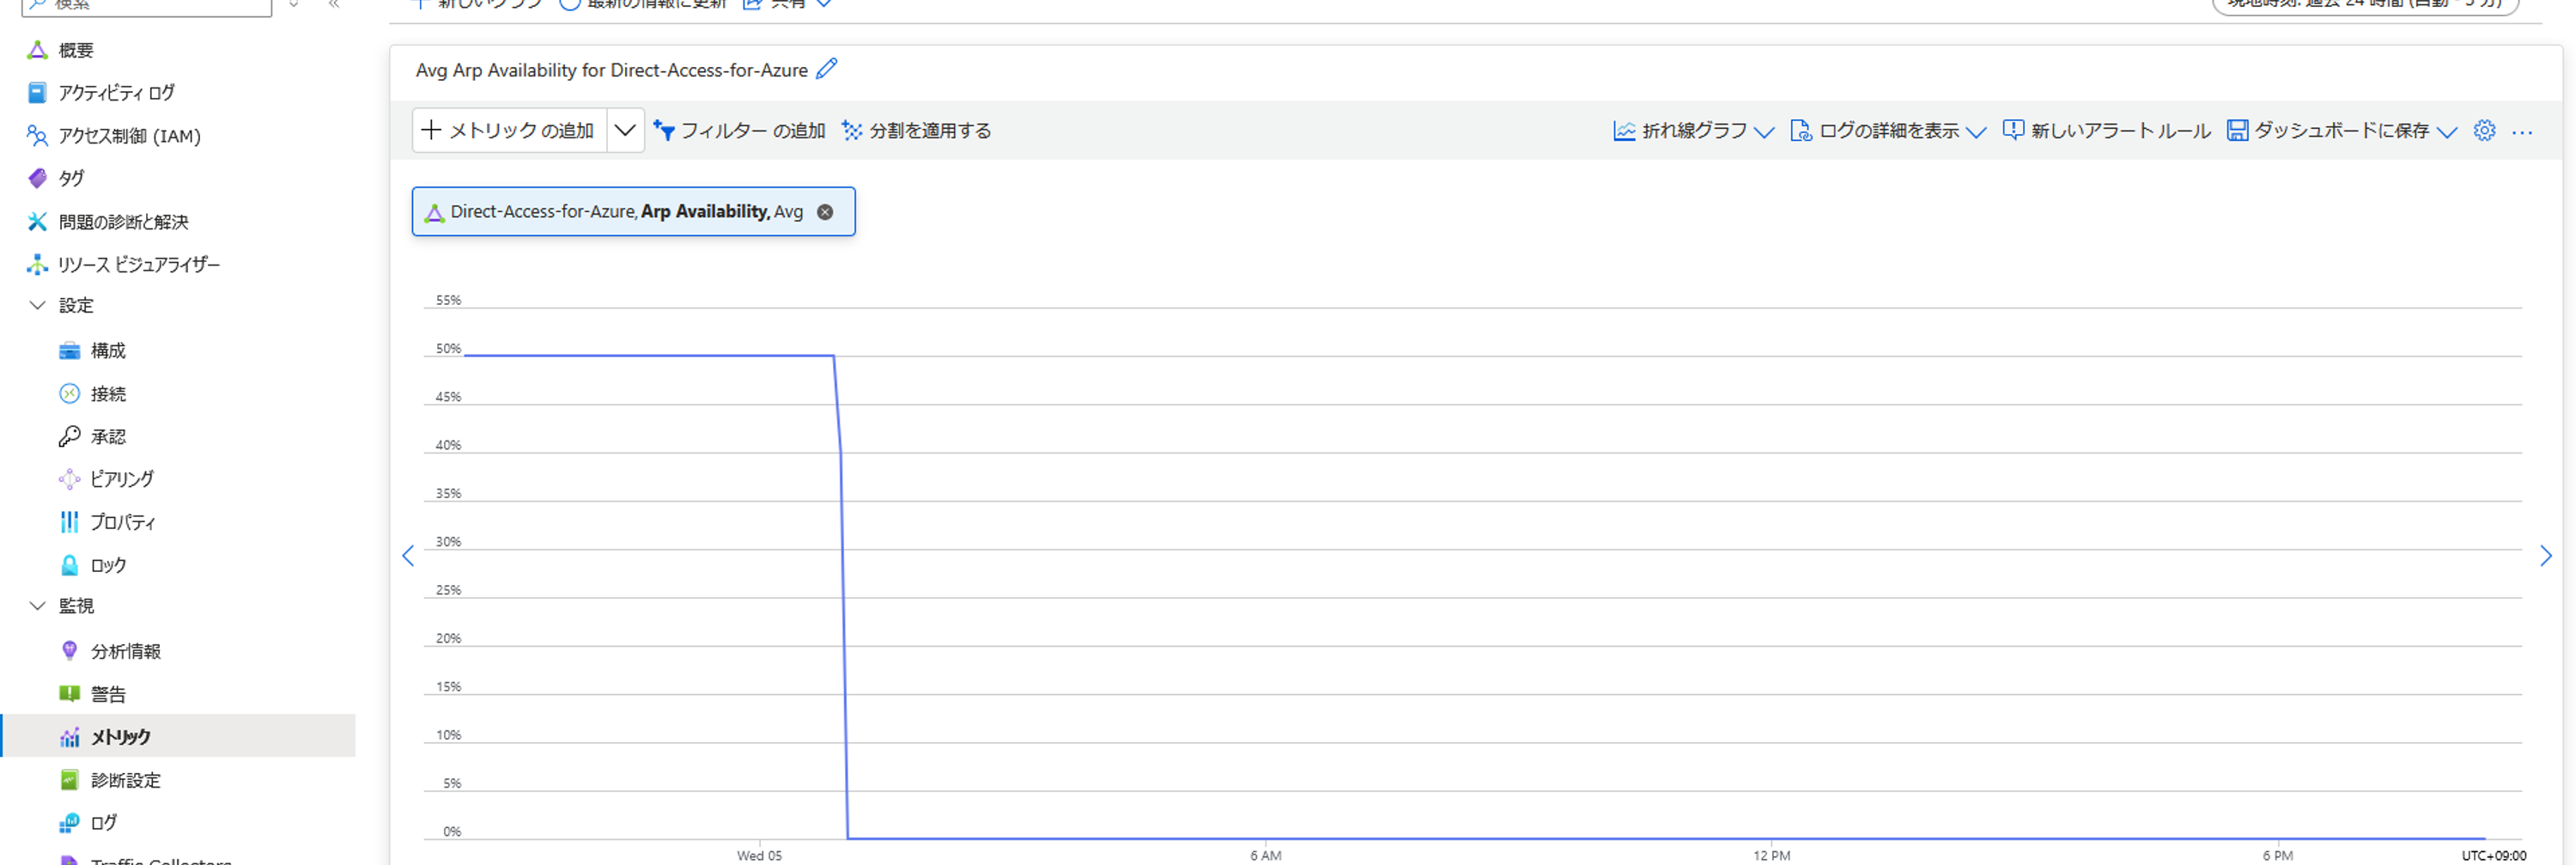Image resolution: width=2576 pixels, height=865 pixels.
Task: Open the タグ section
Action: 71,178
